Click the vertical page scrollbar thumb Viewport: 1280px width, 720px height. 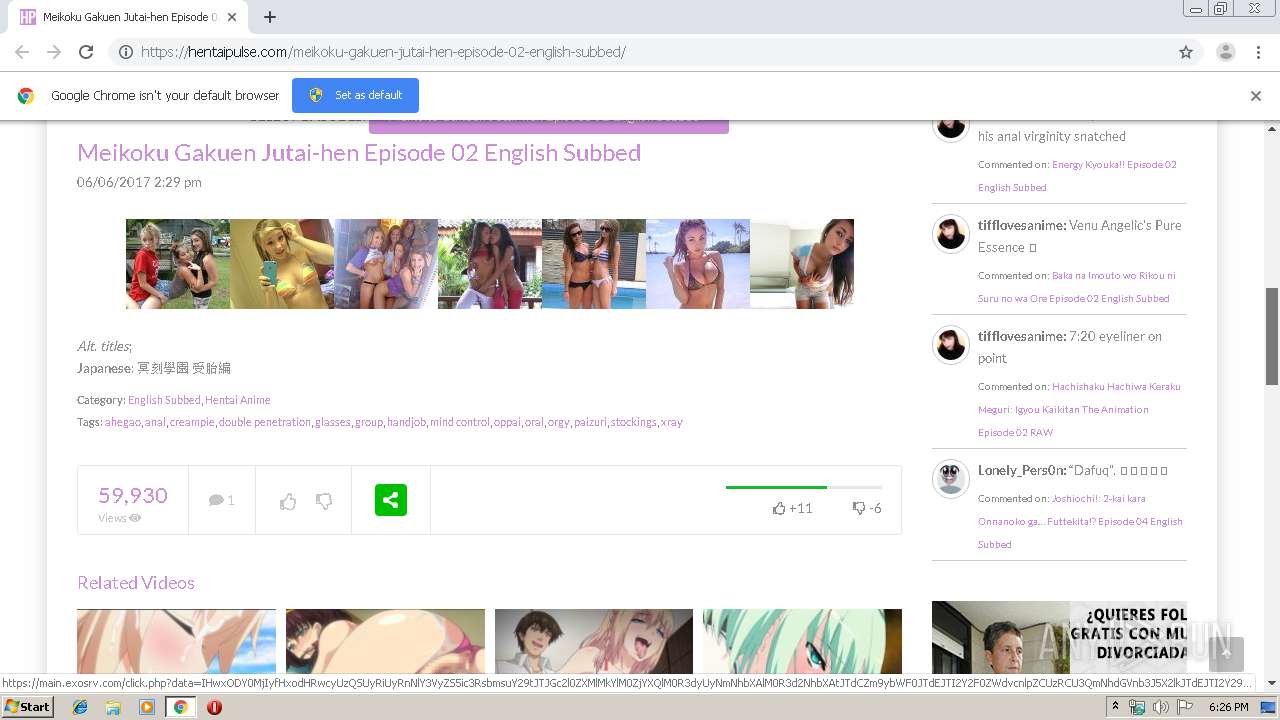[1272, 335]
